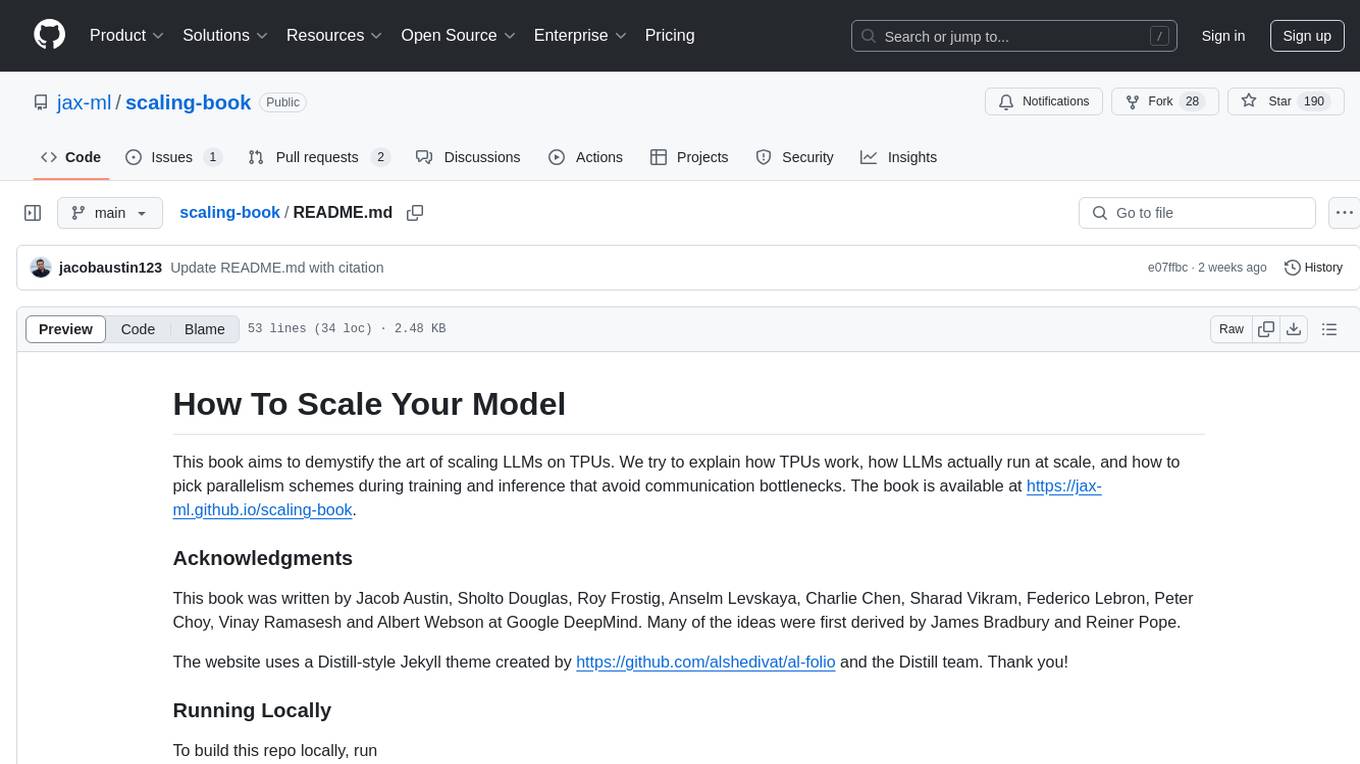Open jacobaustin123 author profile link
Screen dimensions: 1360x764
(x=110, y=268)
